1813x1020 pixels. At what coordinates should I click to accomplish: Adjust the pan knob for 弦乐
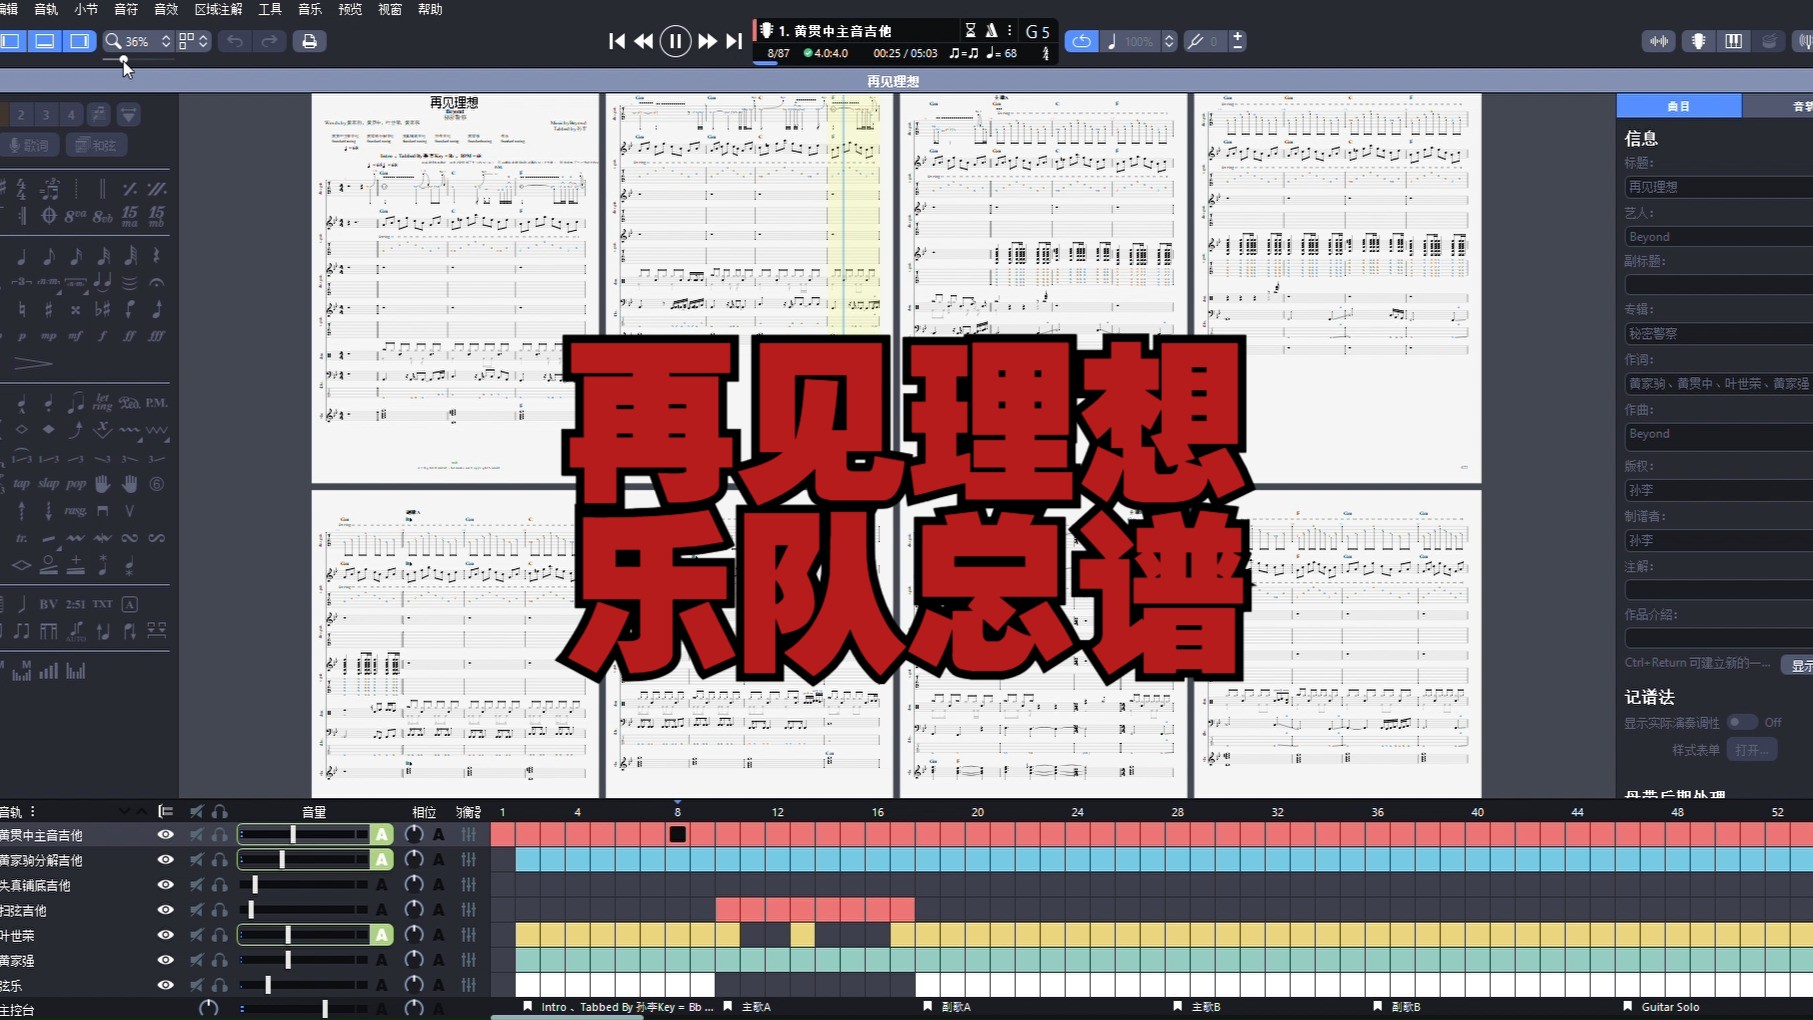pyautogui.click(x=413, y=984)
